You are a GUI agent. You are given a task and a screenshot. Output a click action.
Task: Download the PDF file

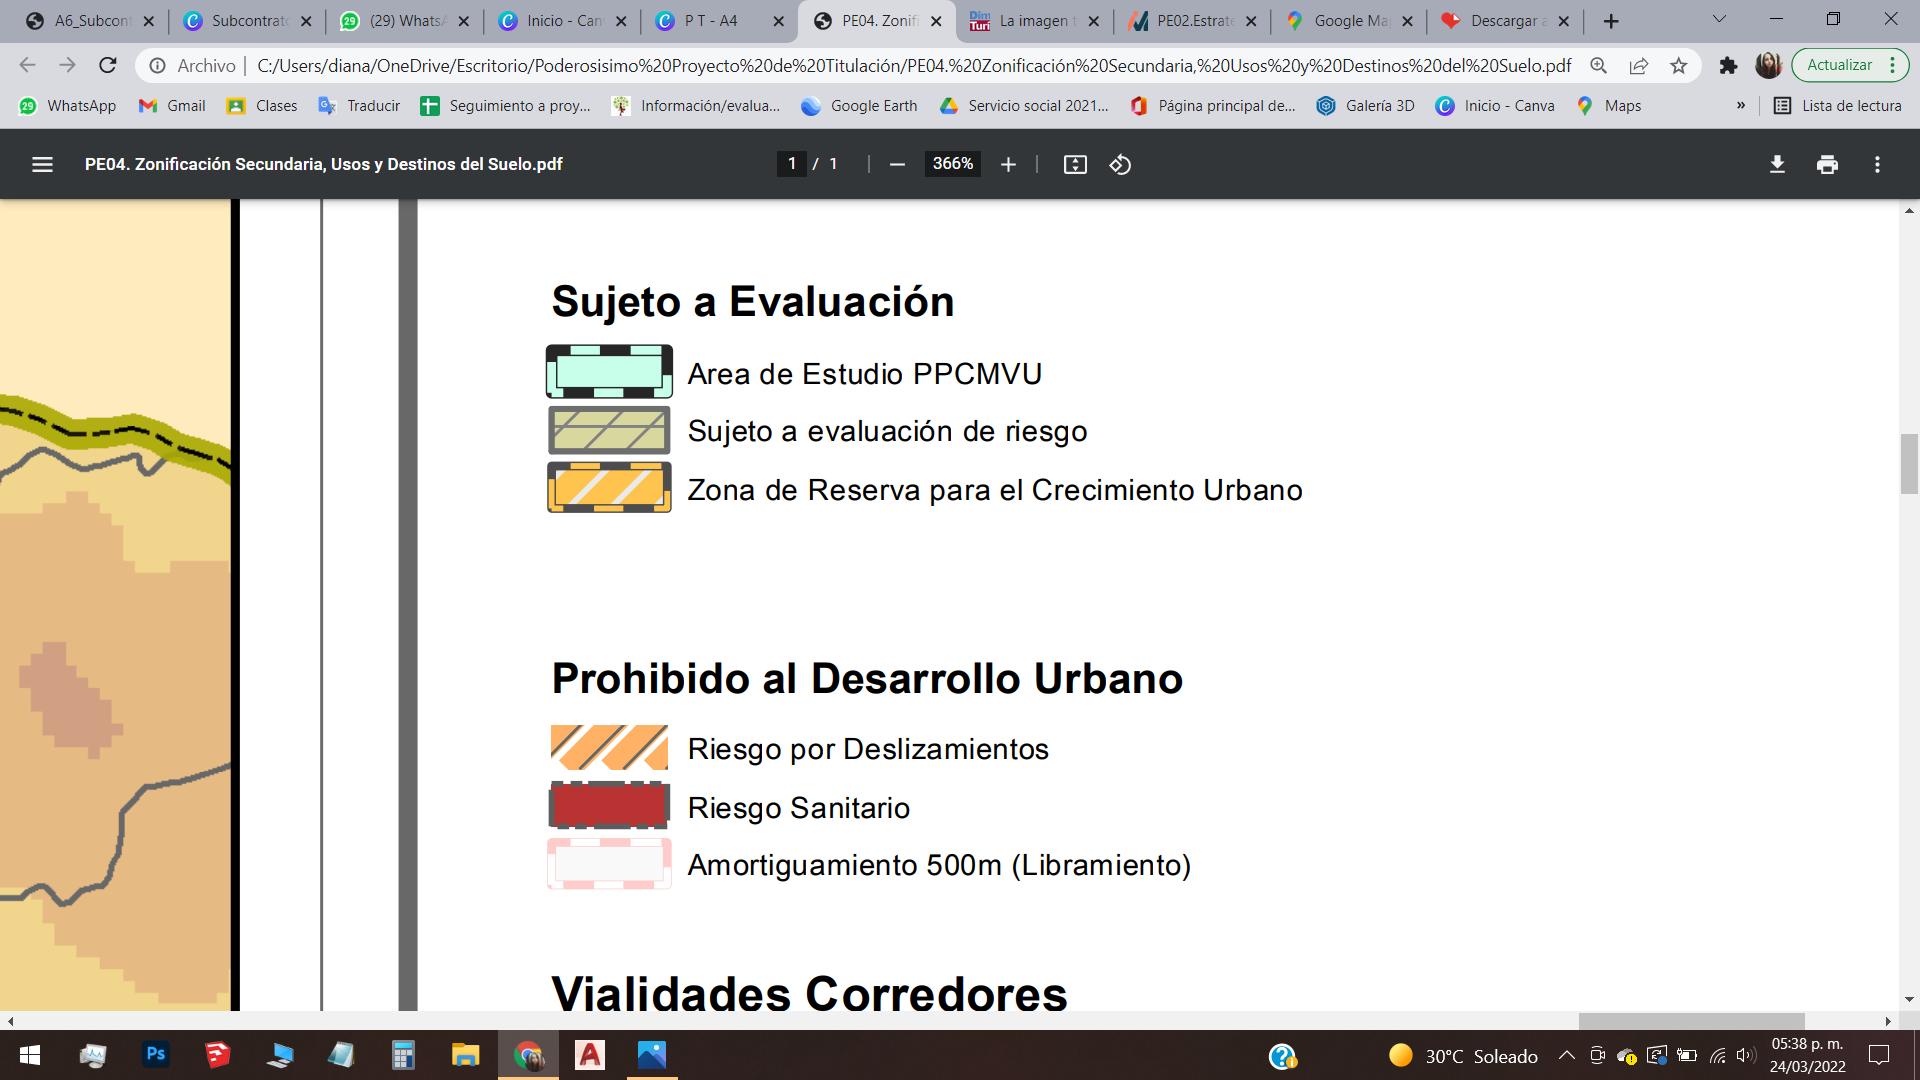pyautogui.click(x=1777, y=164)
